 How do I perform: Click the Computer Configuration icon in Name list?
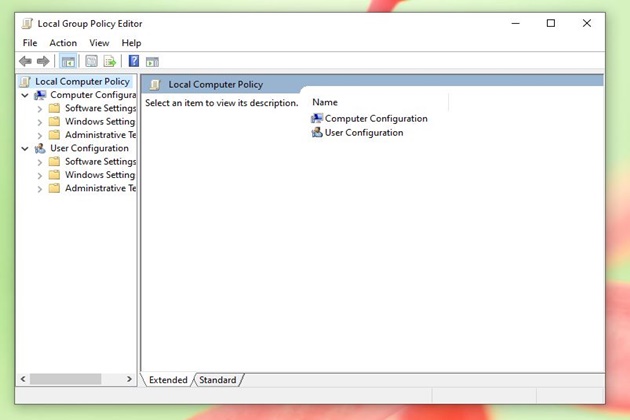317,118
